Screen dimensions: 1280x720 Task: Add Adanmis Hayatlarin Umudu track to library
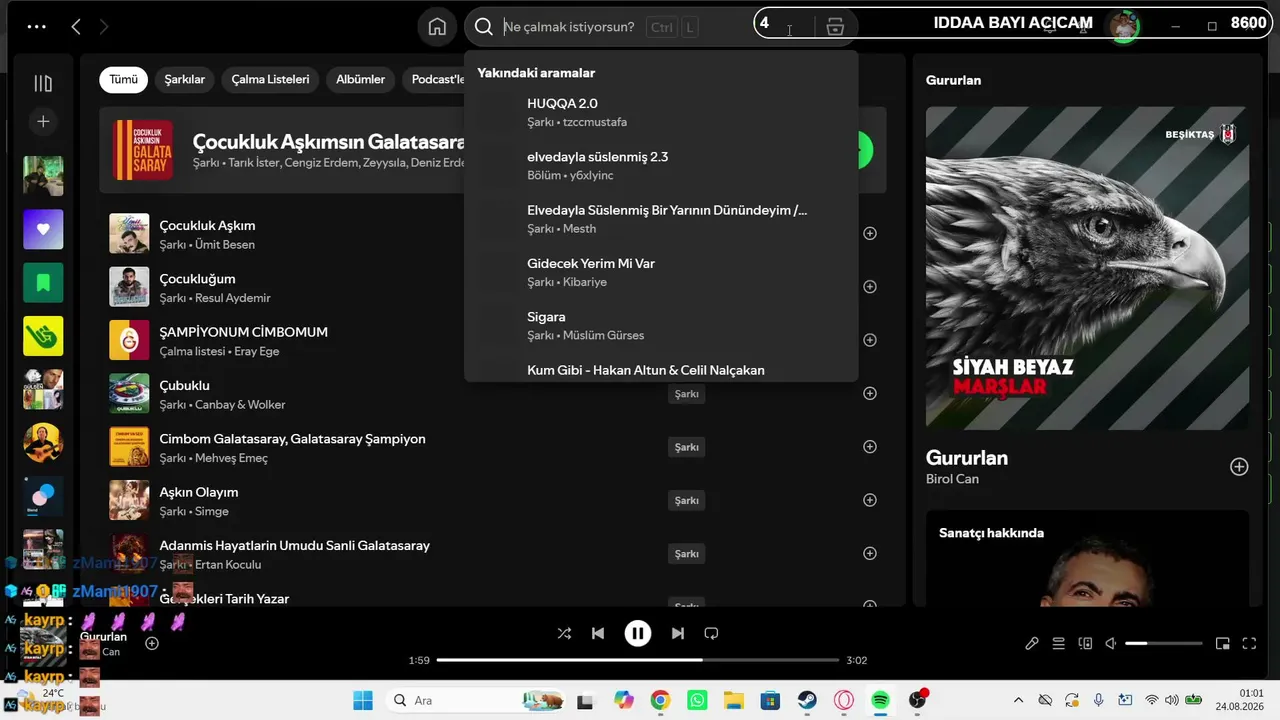pos(870,553)
